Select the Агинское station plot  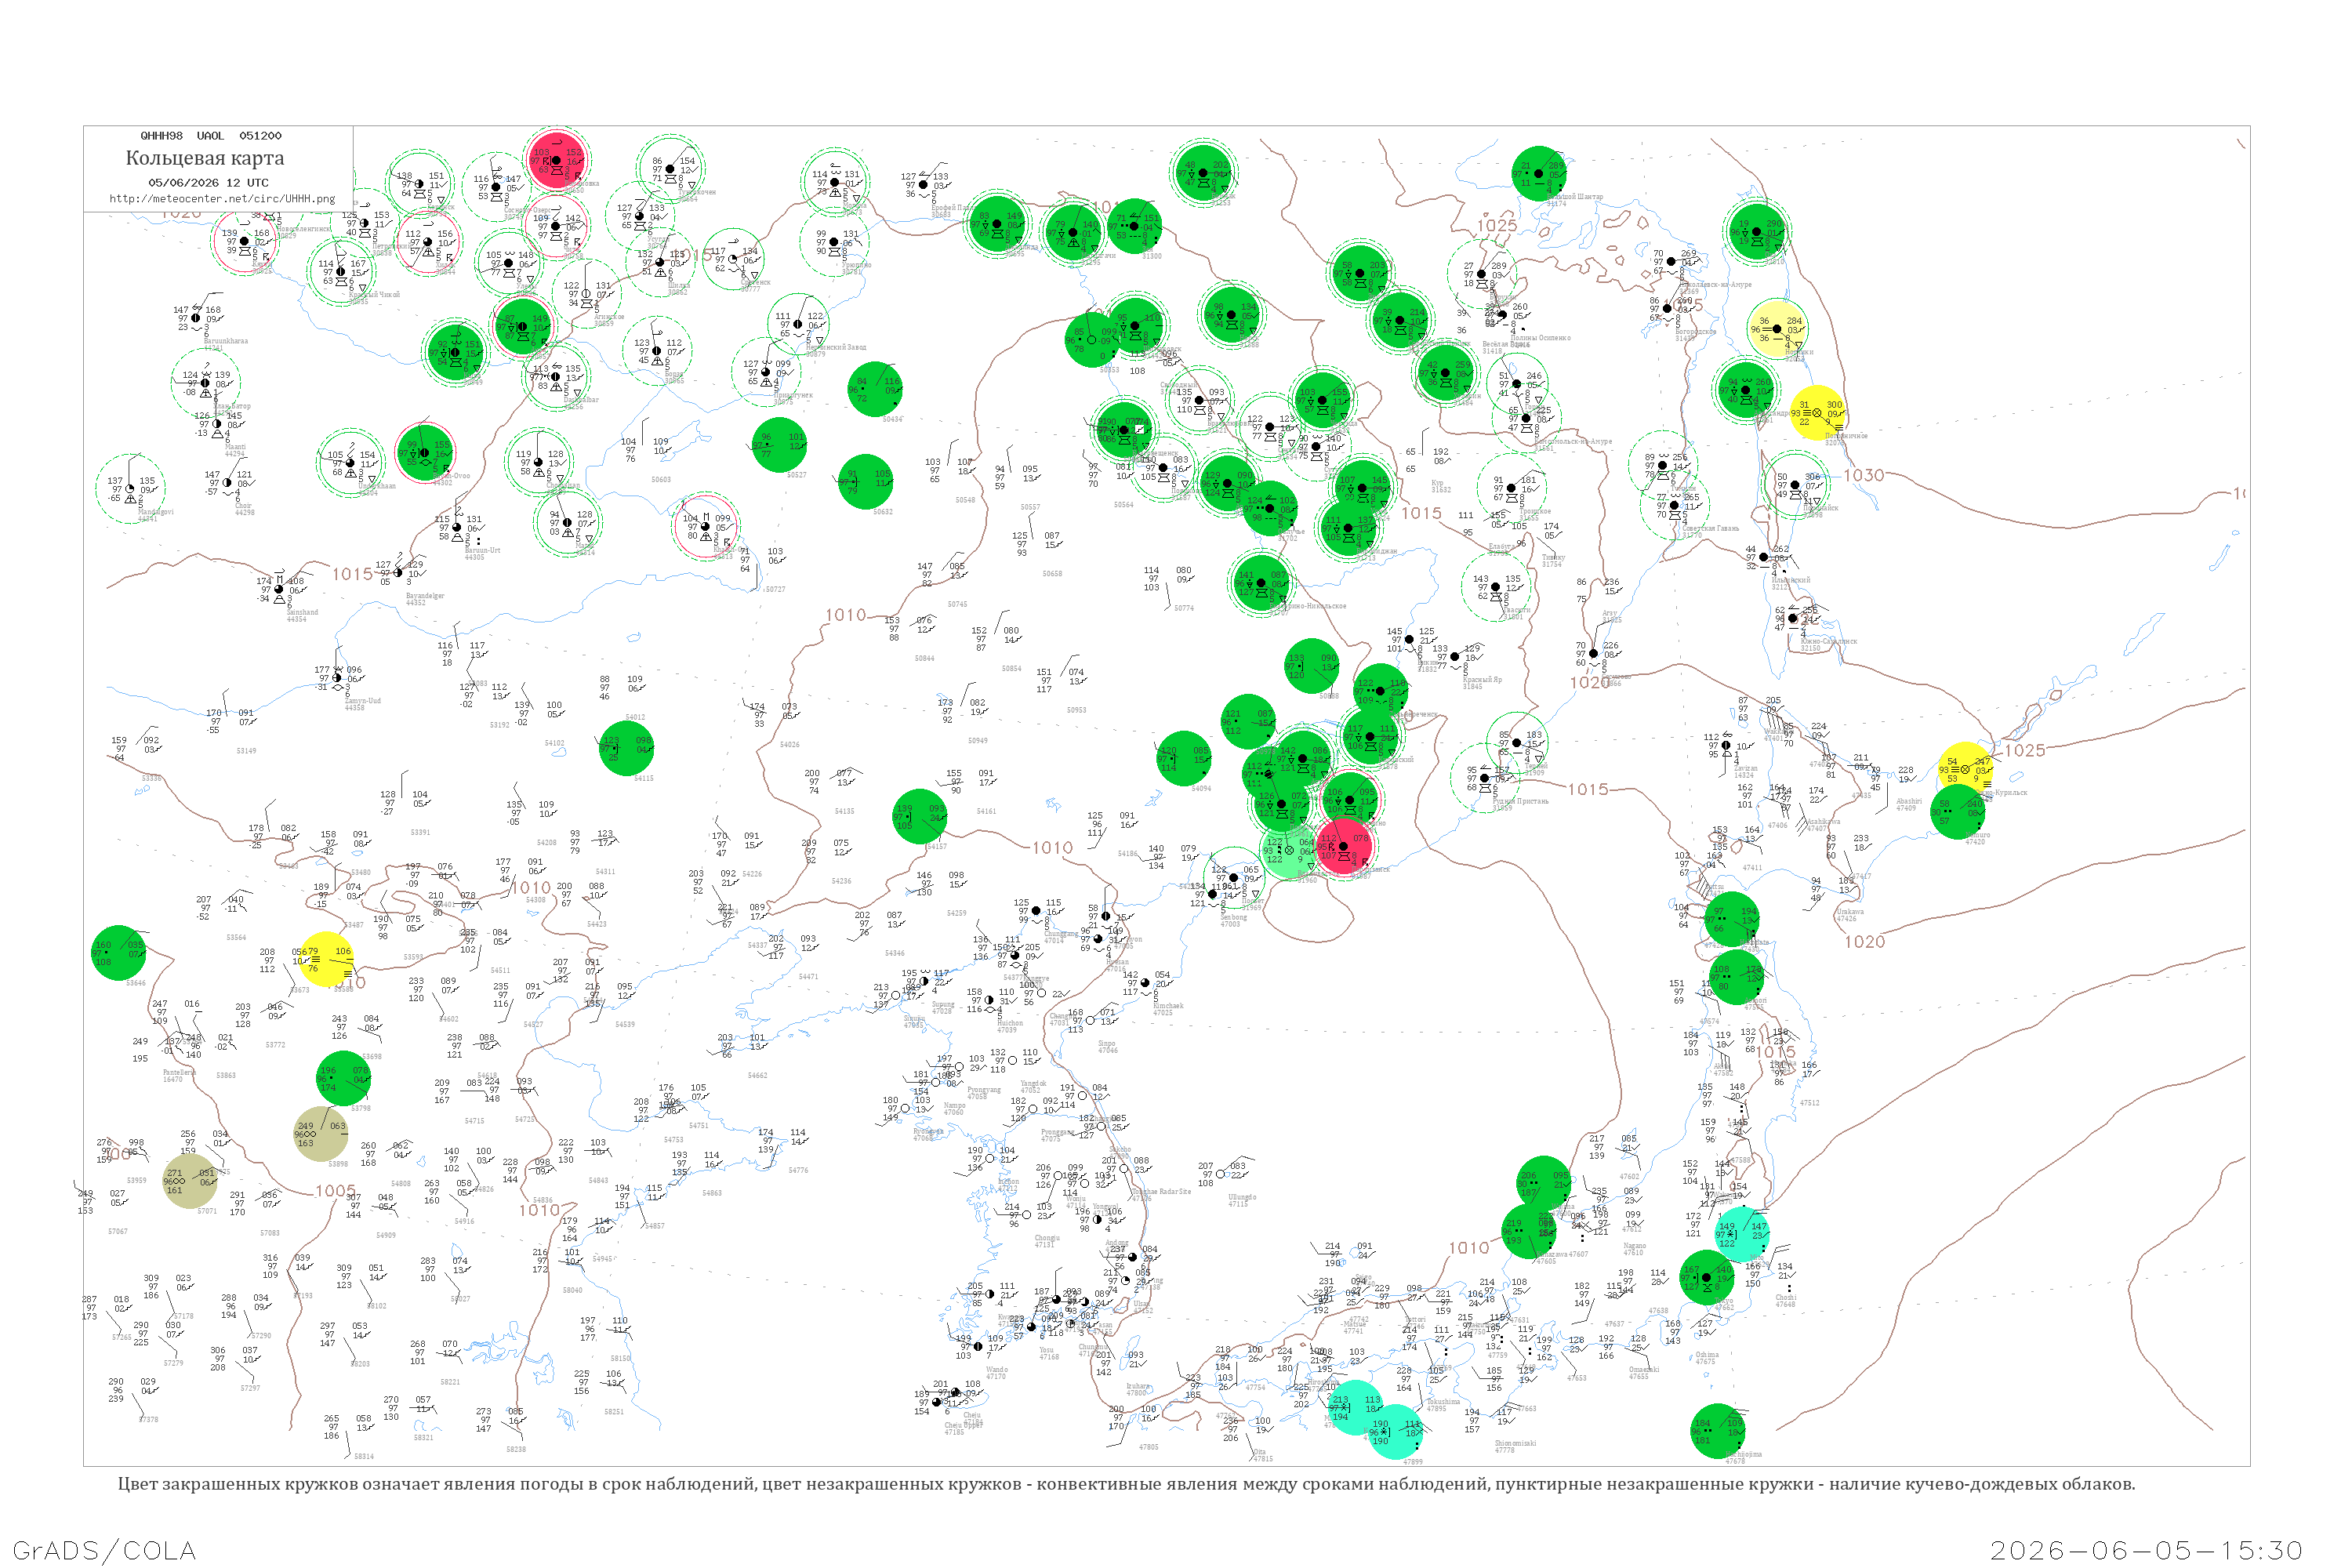(x=587, y=293)
